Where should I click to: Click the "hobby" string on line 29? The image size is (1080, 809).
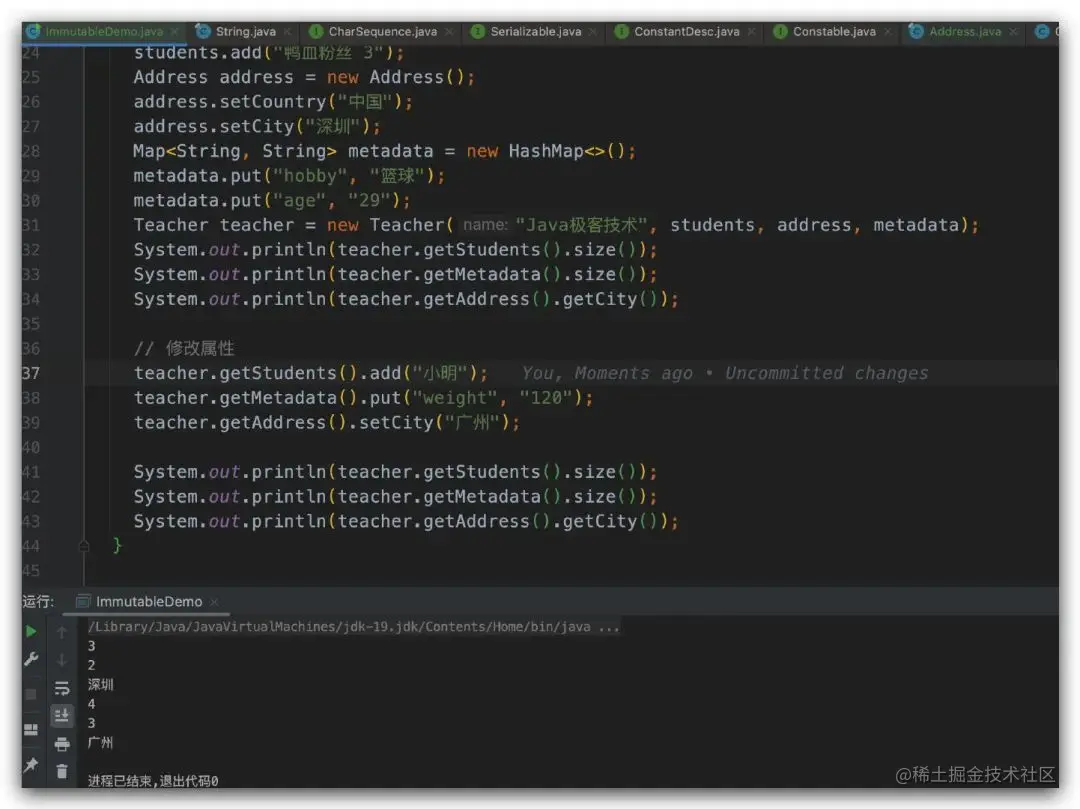pyautogui.click(x=310, y=176)
